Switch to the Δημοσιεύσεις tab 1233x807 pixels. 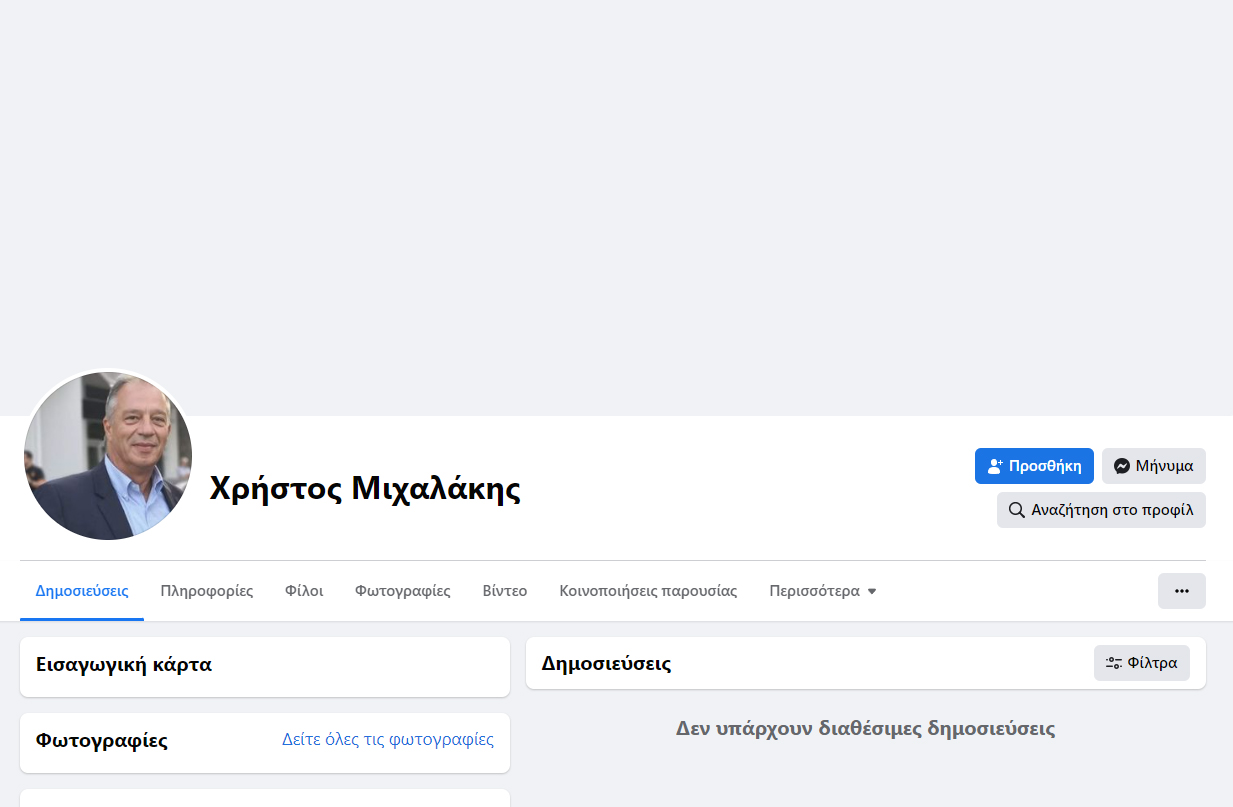pyautogui.click(x=82, y=591)
